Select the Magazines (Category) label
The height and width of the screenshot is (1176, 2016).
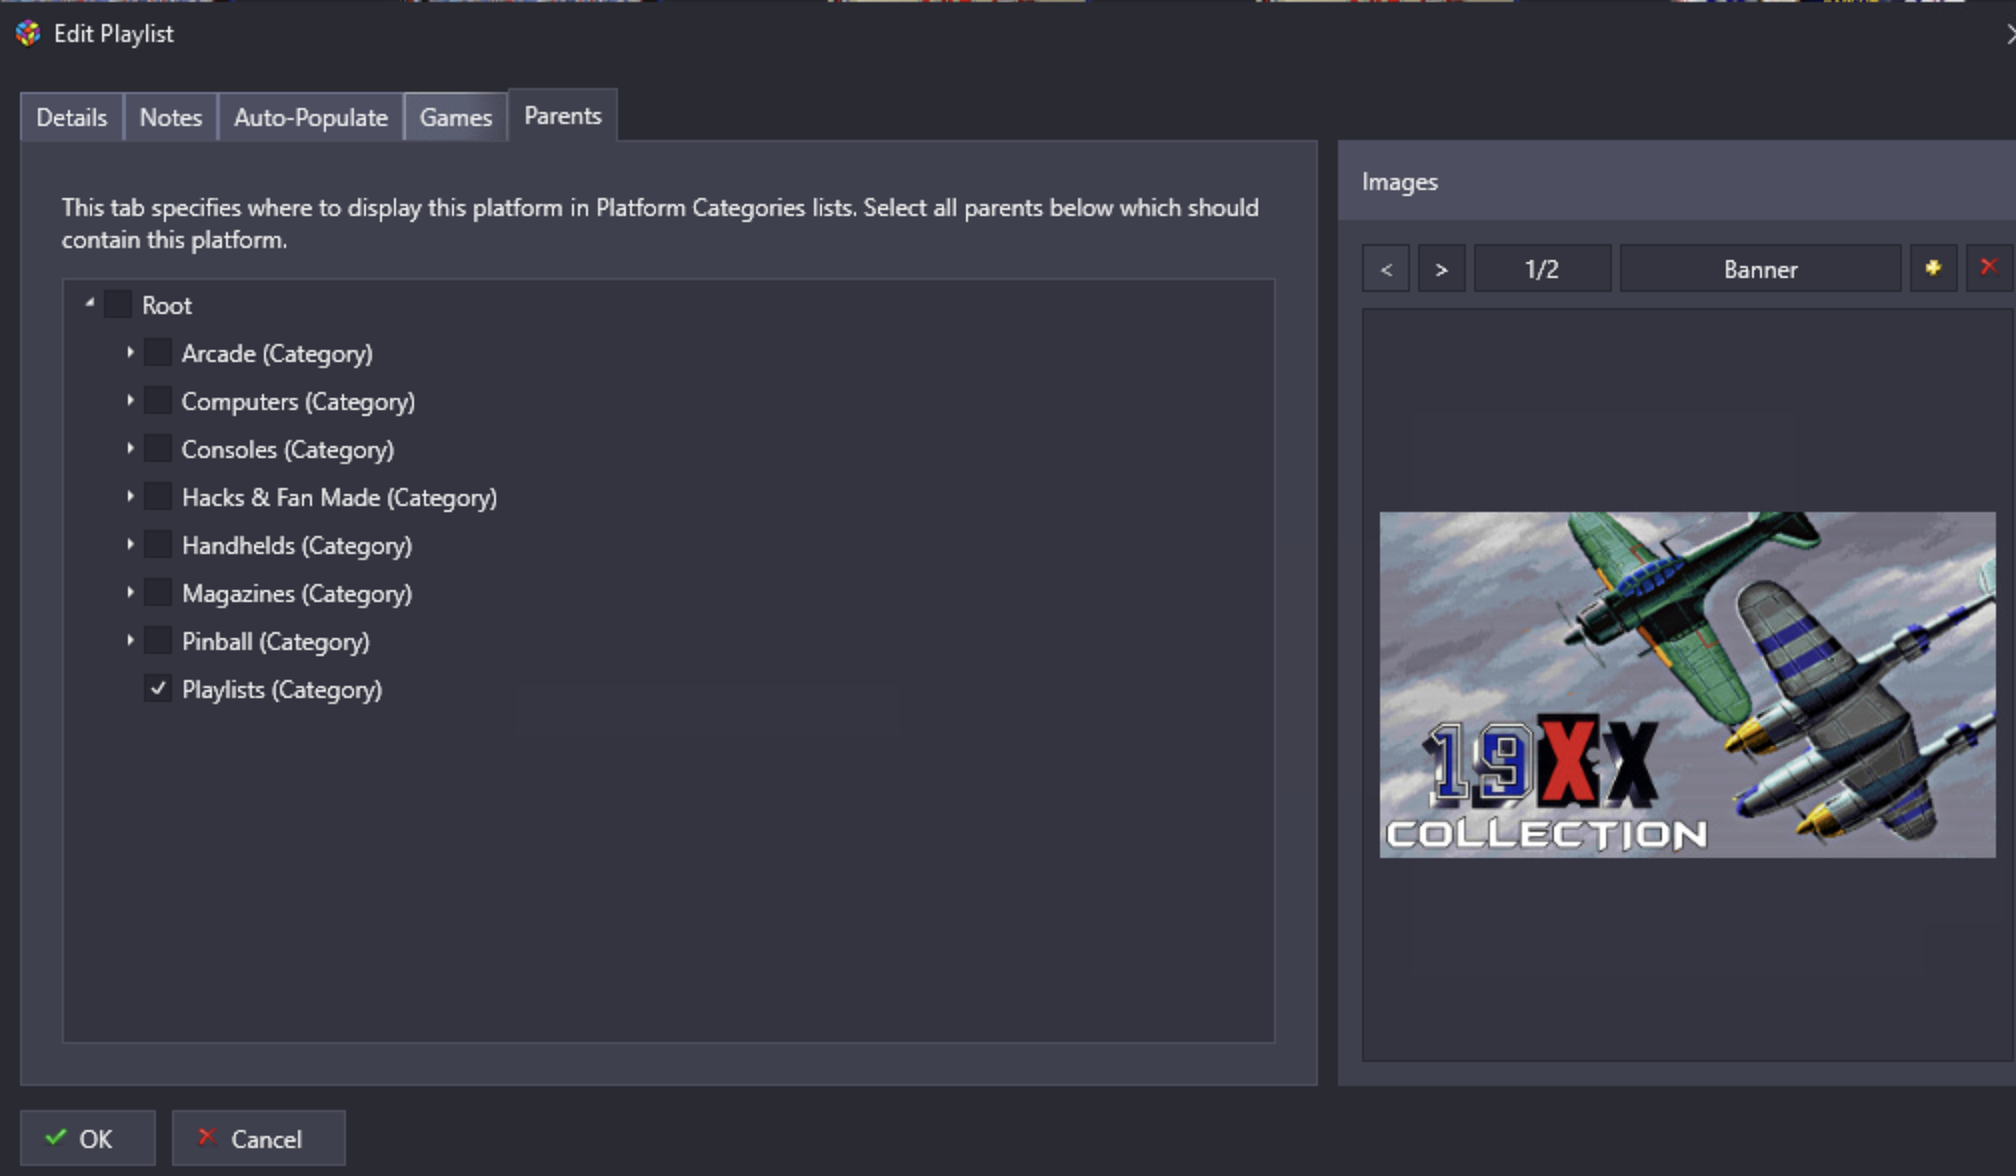[297, 593]
